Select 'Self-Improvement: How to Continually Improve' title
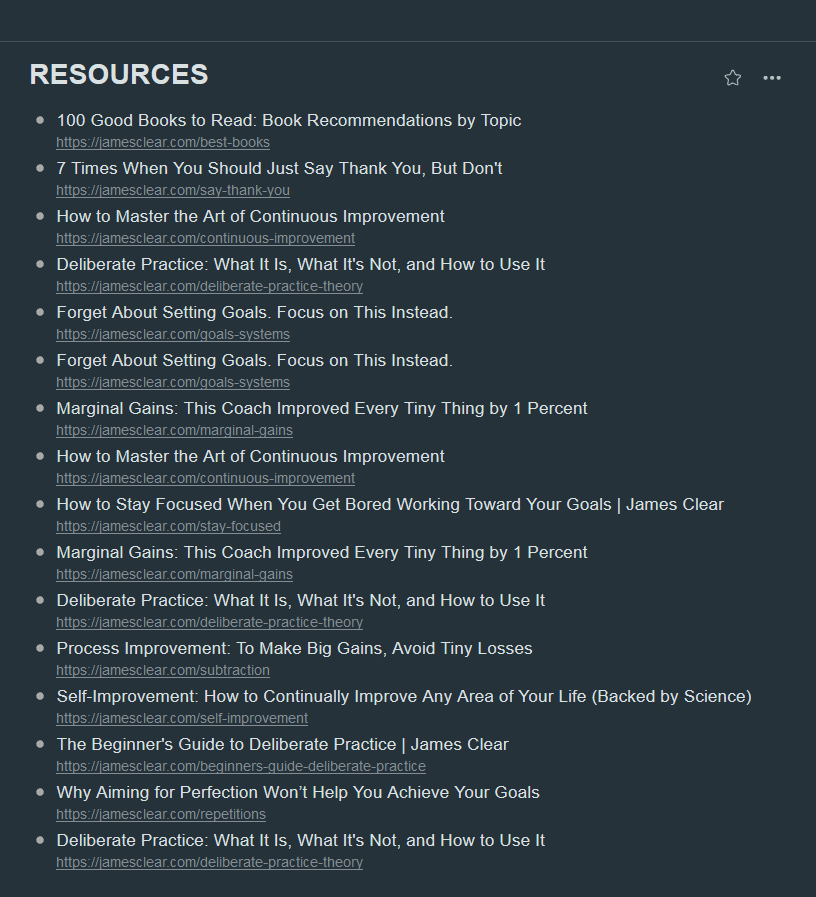This screenshot has width=816, height=897. 403,696
